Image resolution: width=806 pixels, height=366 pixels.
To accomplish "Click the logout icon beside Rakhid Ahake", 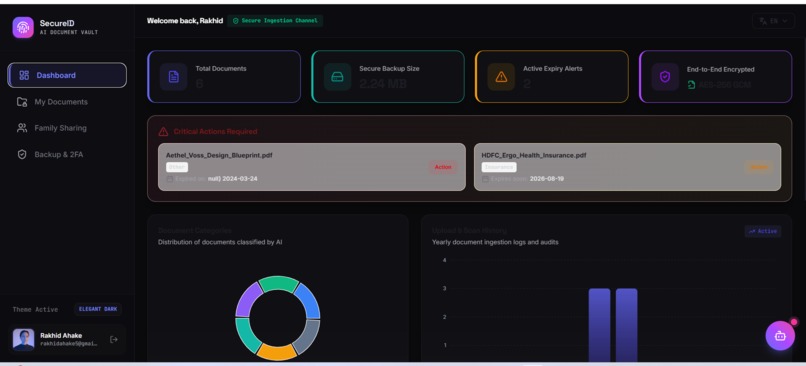I will tap(114, 339).
